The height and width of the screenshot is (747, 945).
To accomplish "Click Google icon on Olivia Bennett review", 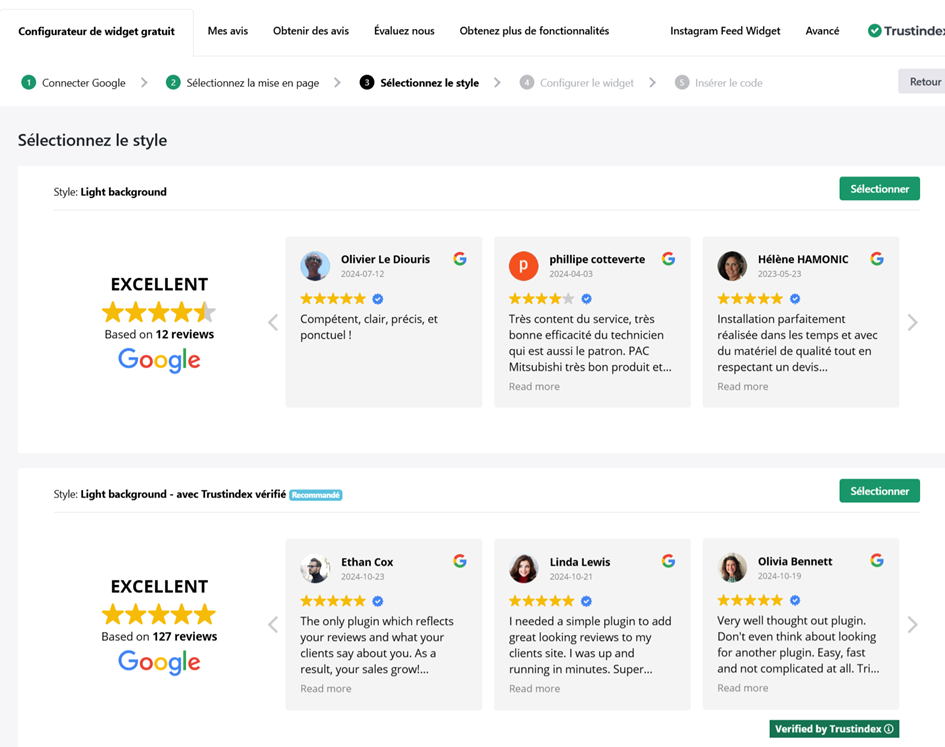I will (x=877, y=561).
